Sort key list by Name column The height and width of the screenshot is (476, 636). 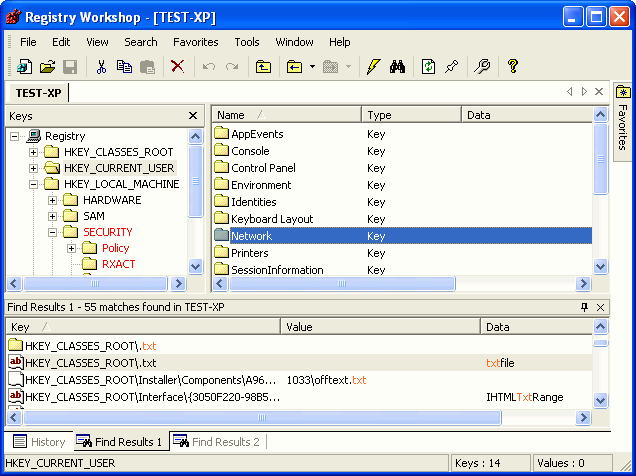tap(287, 115)
